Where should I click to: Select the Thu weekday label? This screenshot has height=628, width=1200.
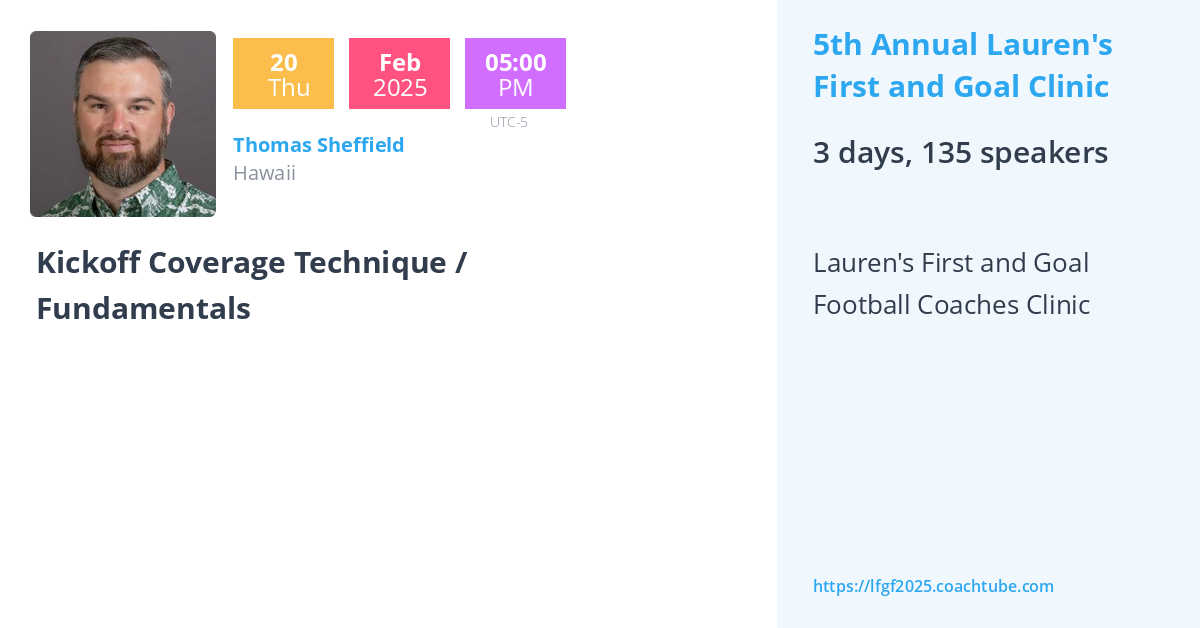(289, 88)
